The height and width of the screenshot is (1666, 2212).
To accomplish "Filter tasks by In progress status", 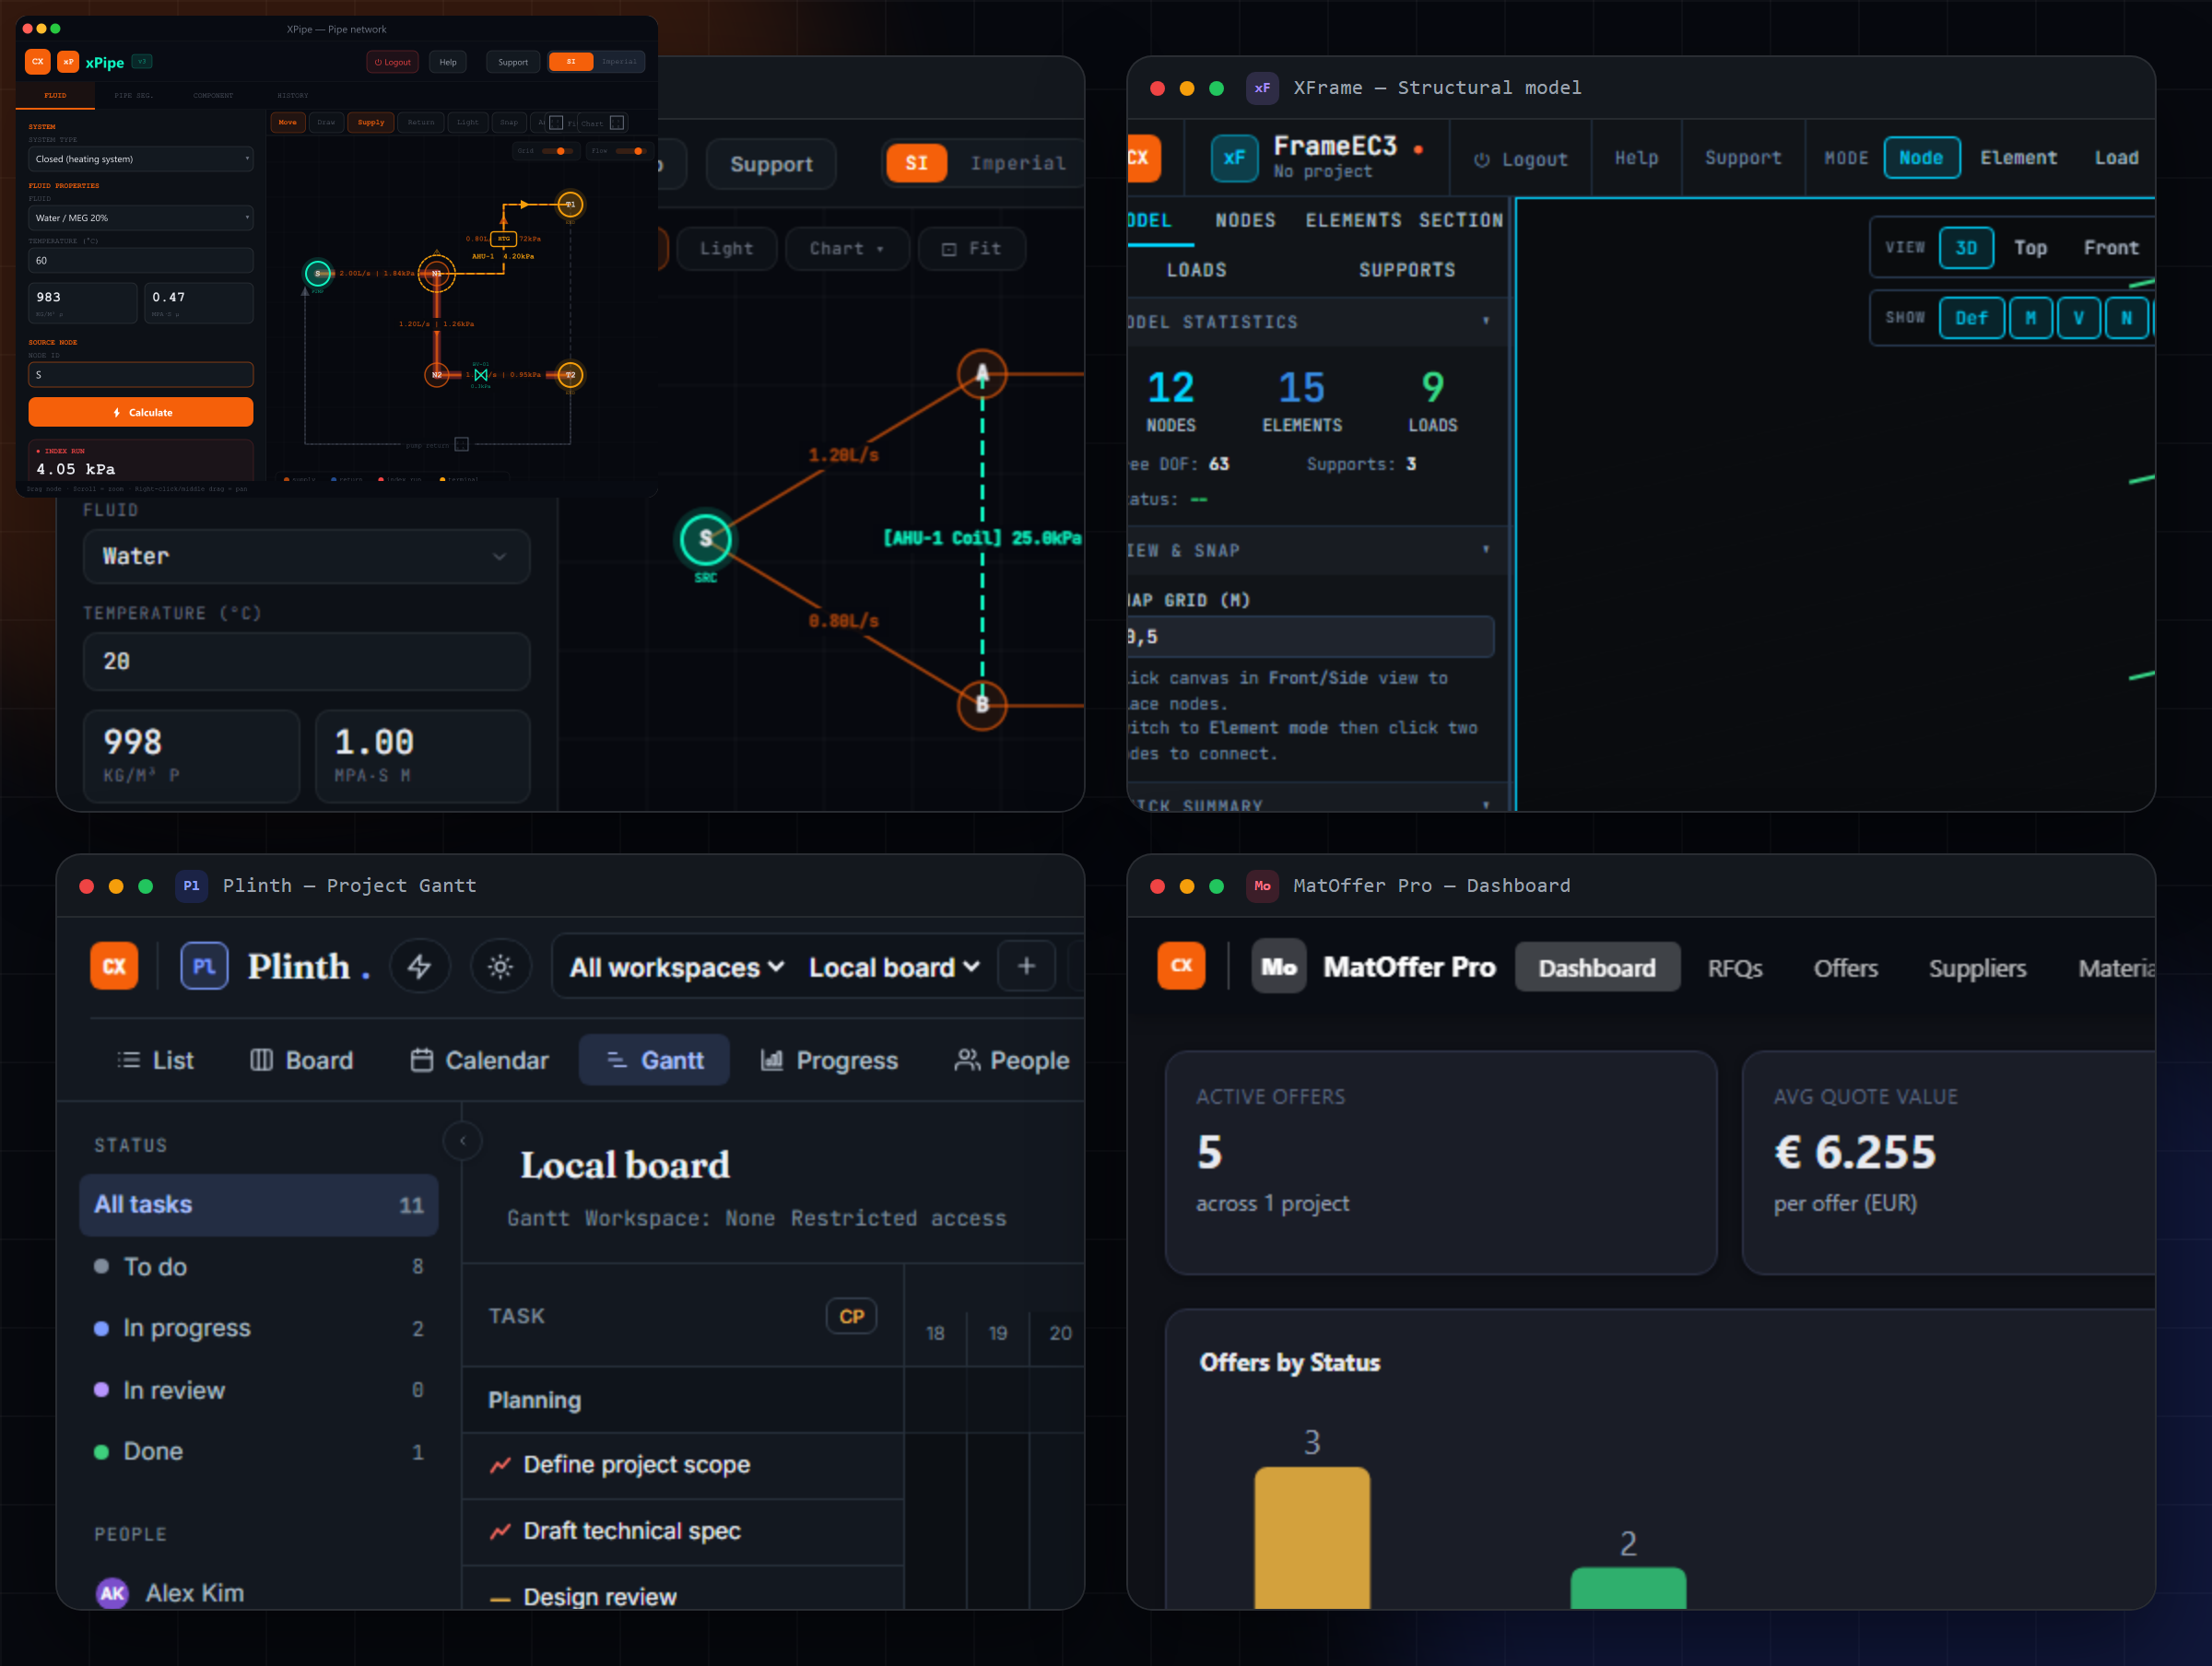I will tap(258, 1328).
